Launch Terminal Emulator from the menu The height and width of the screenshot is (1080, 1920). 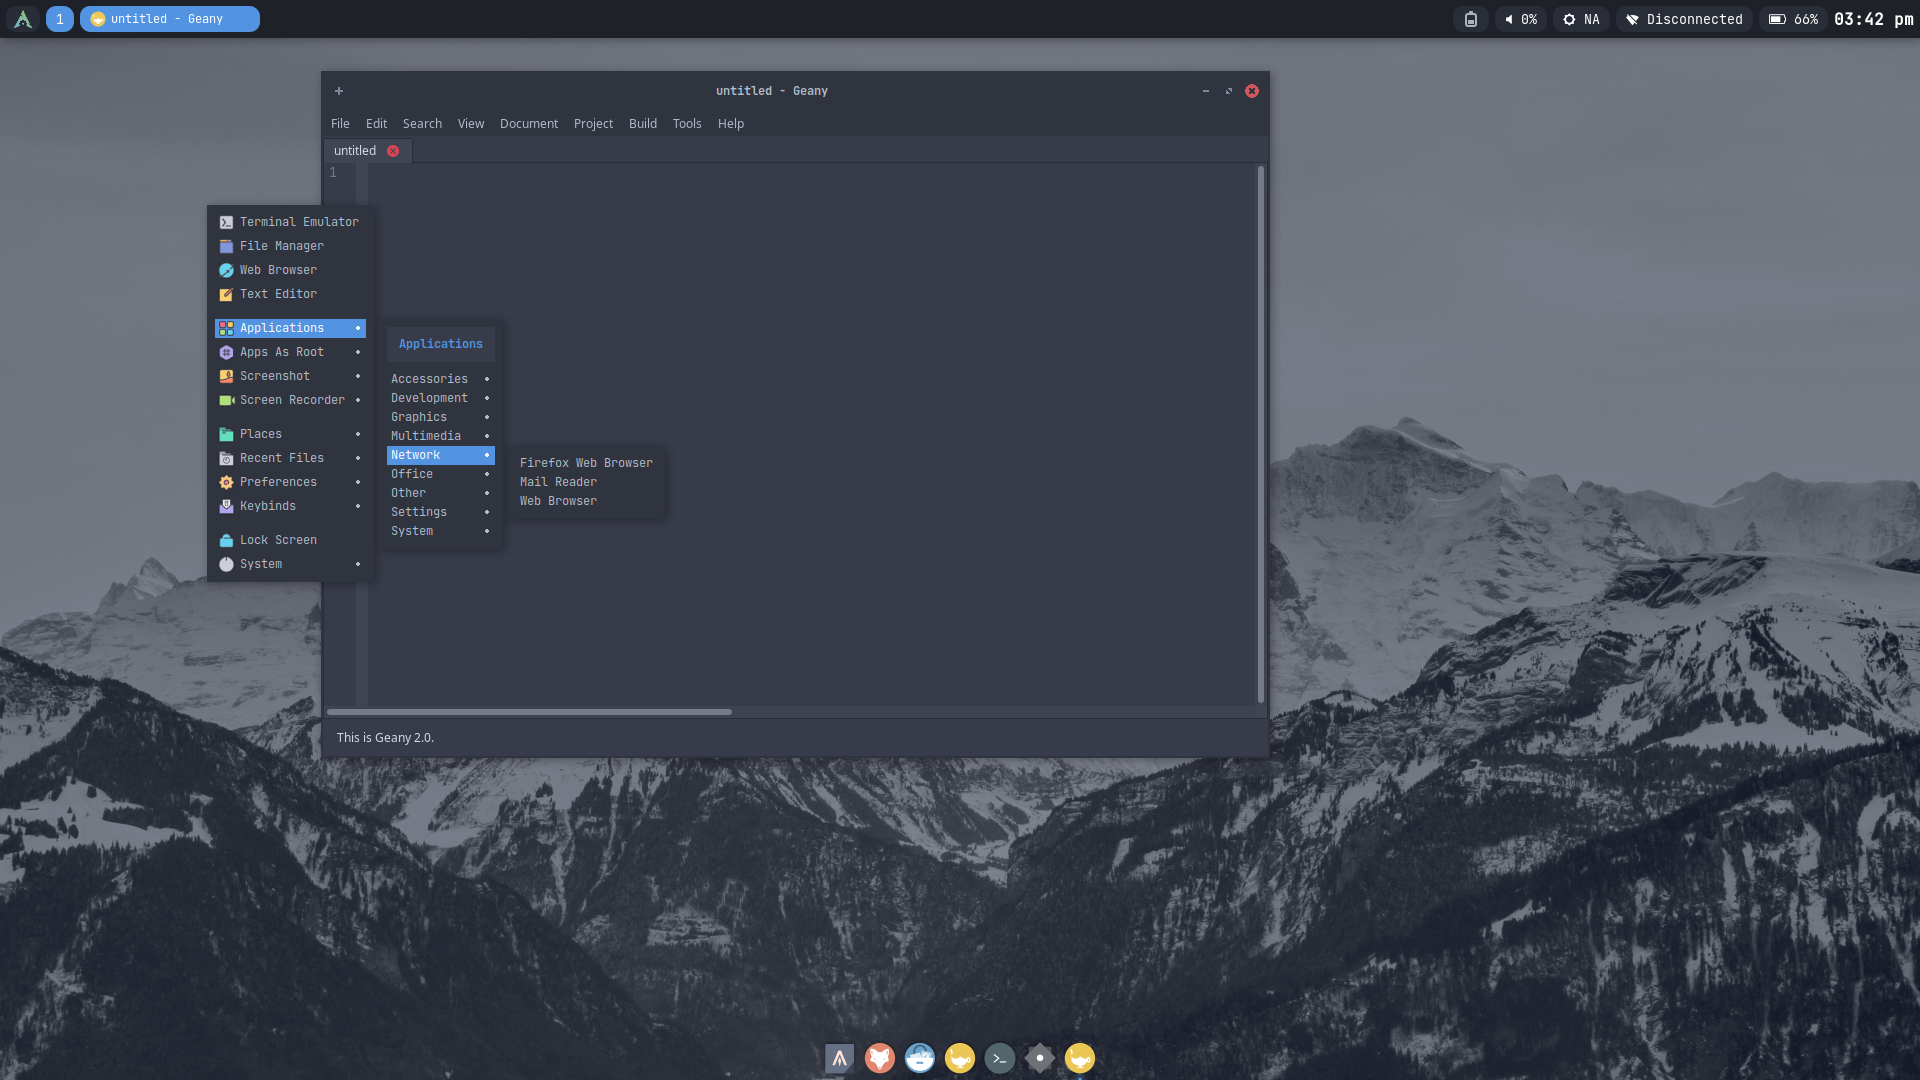point(290,222)
